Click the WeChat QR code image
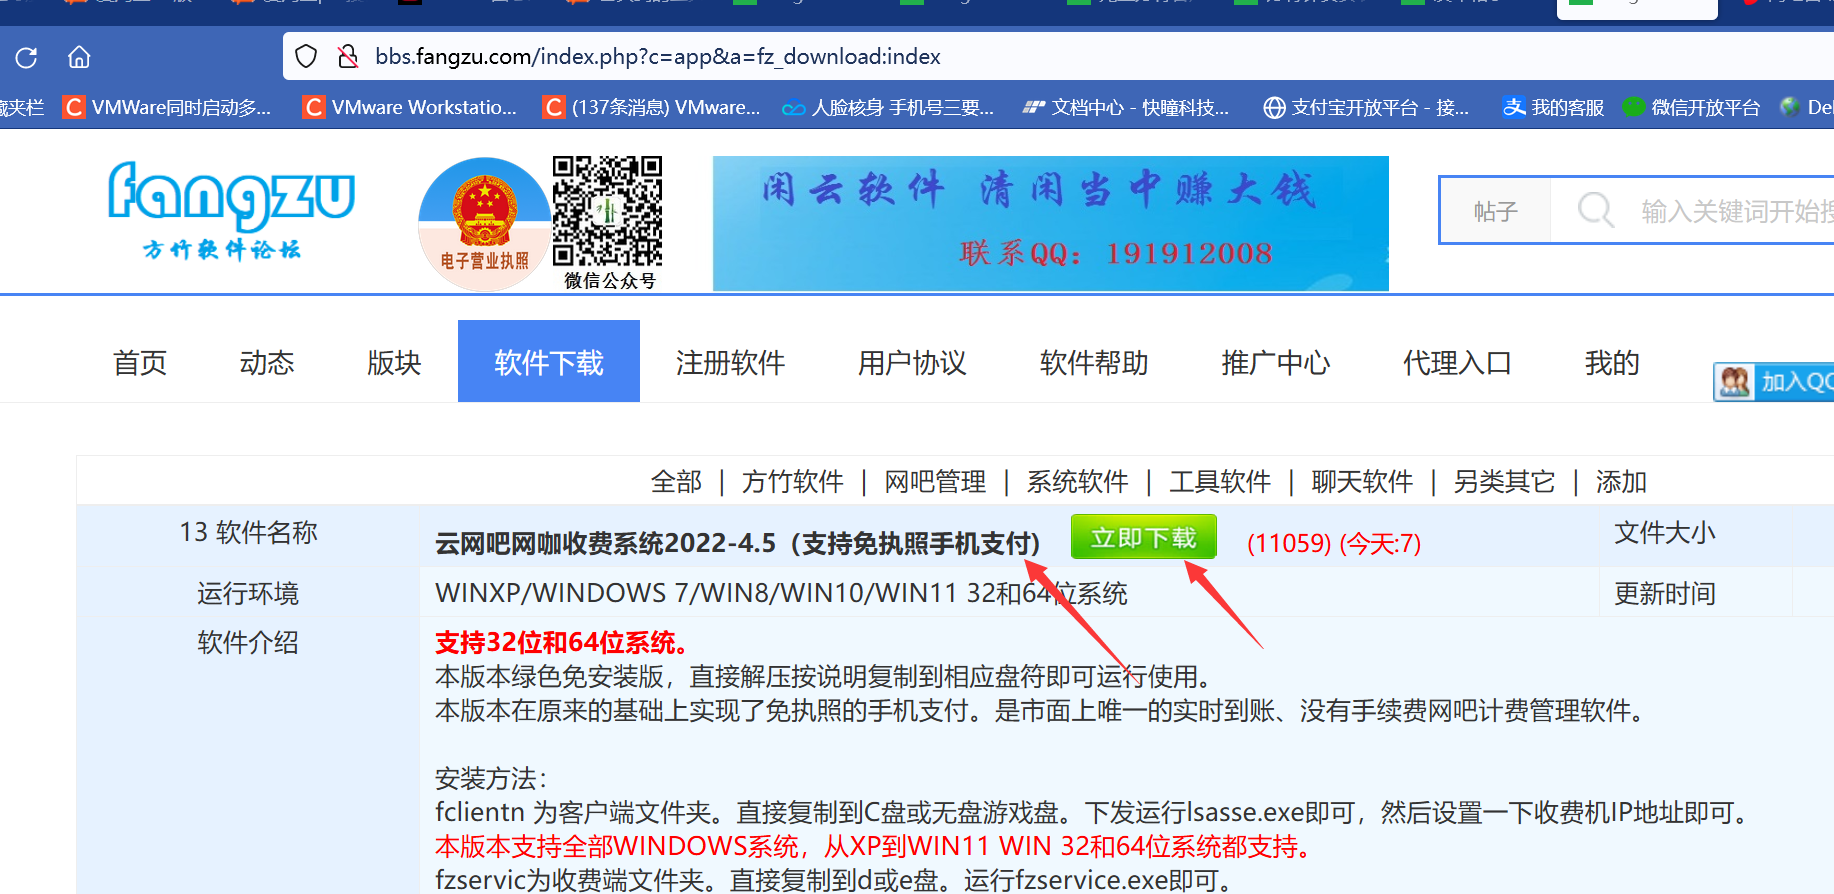The height and width of the screenshot is (894, 1834). (608, 211)
